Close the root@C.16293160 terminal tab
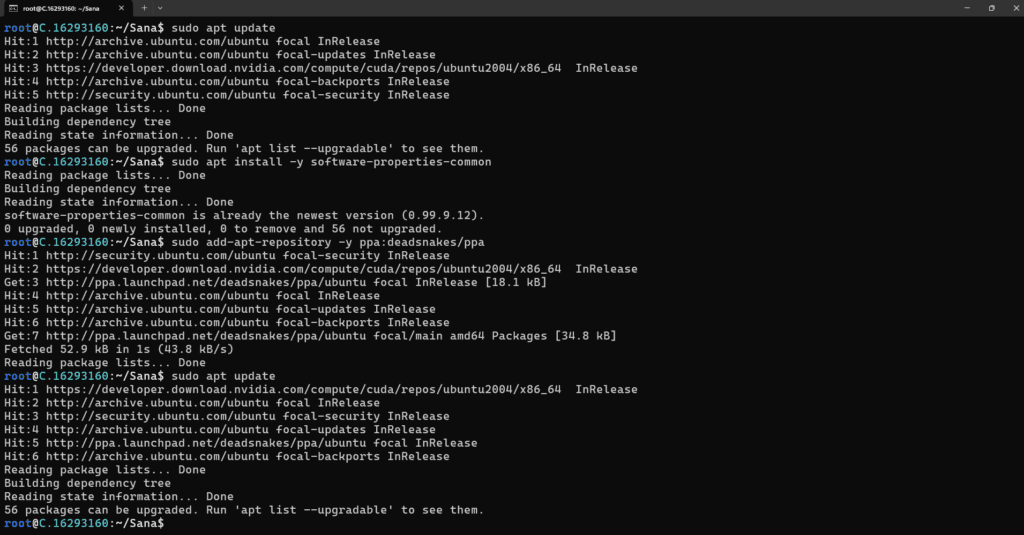Screen dimensions: 1024x535 [x=121, y=8]
